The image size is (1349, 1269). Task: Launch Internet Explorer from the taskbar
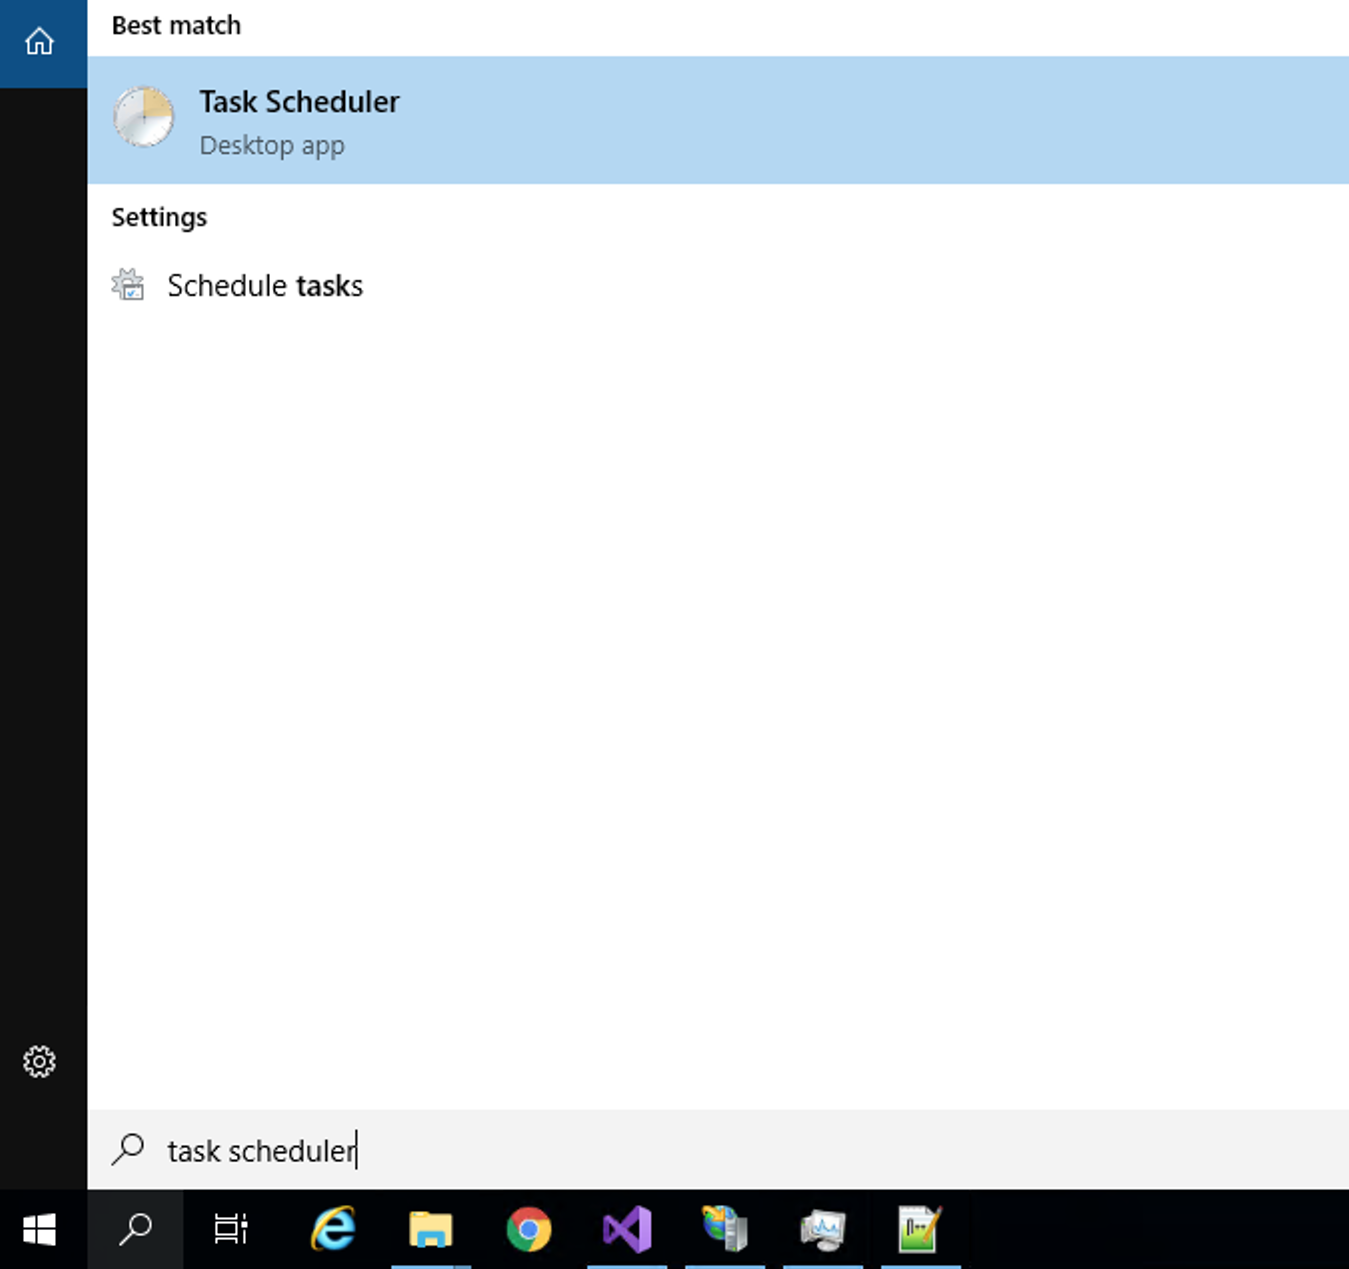333,1229
